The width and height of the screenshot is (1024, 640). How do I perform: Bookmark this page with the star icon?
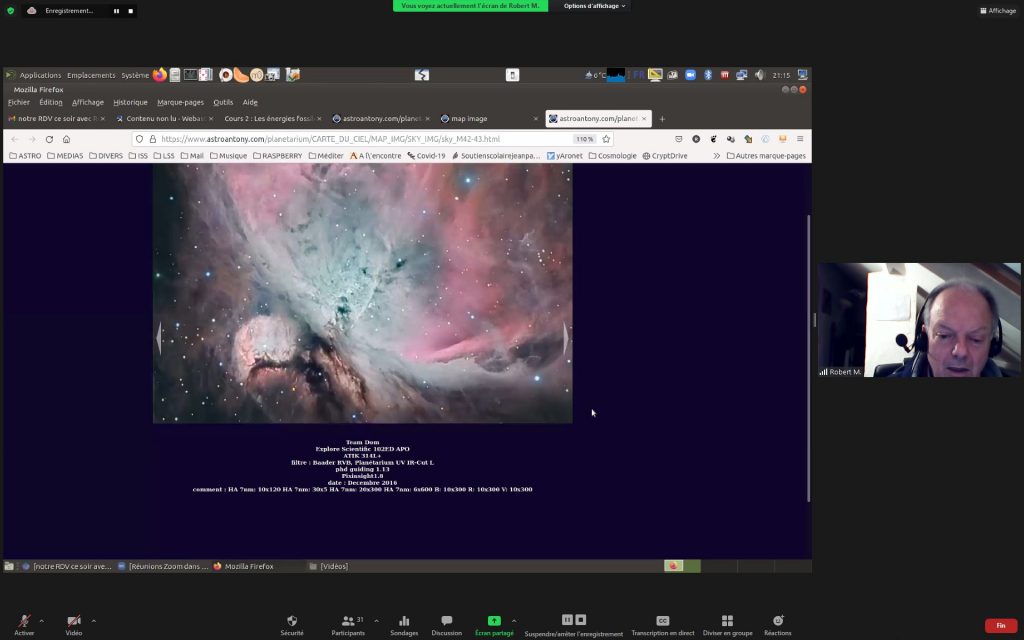click(606, 139)
